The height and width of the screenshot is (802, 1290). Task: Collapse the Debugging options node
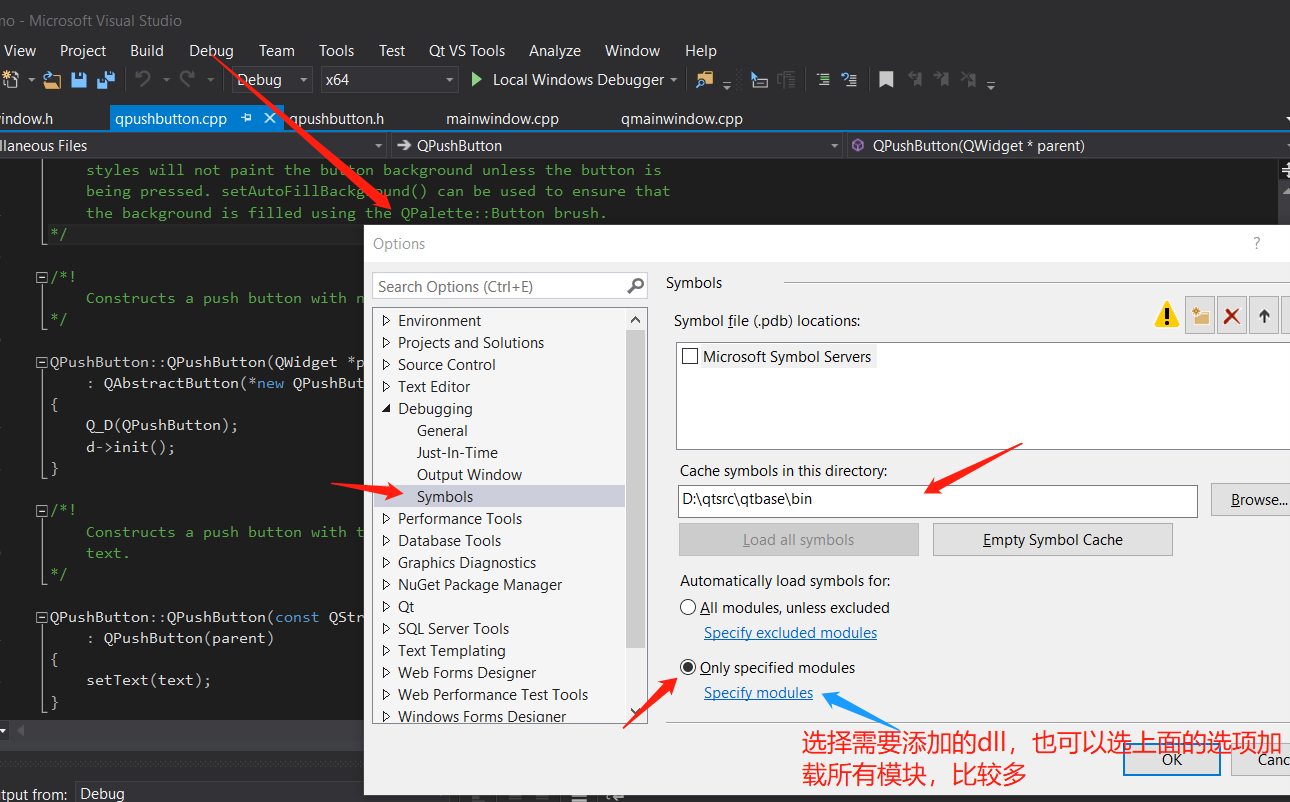[x=387, y=409]
